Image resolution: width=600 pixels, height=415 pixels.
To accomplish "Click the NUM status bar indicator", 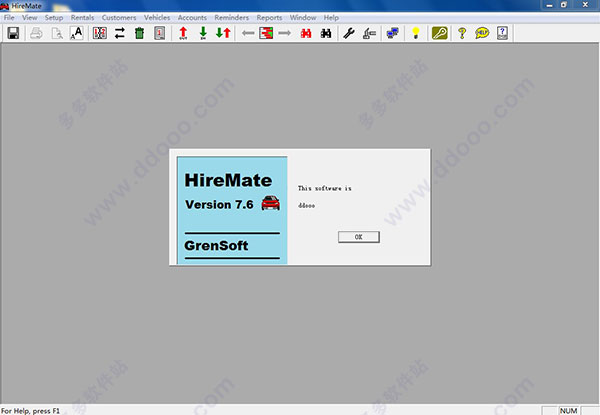I will (x=569, y=410).
